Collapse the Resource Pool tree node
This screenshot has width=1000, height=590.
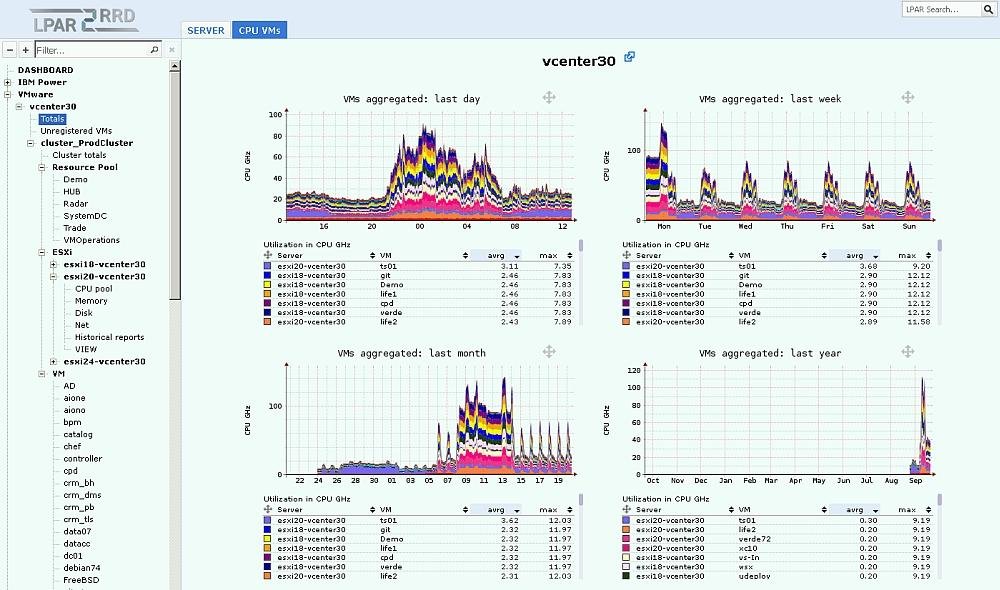(x=43, y=167)
